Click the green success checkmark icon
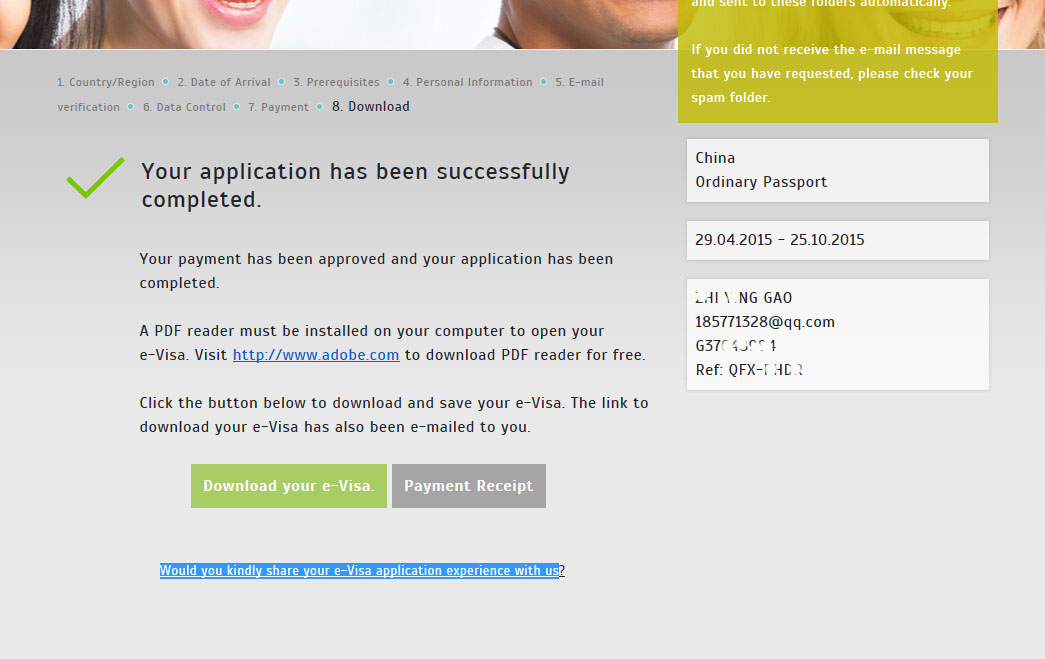 [95, 178]
